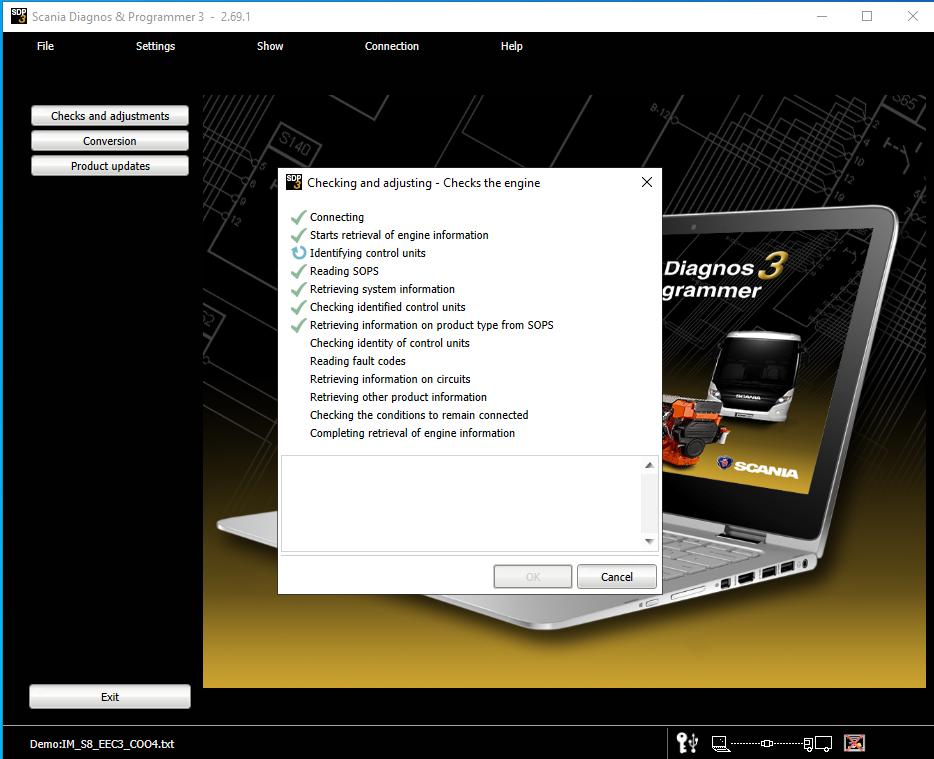The width and height of the screenshot is (934, 759).
Task: Click the scroll down arrow in message box
Action: tap(650, 542)
